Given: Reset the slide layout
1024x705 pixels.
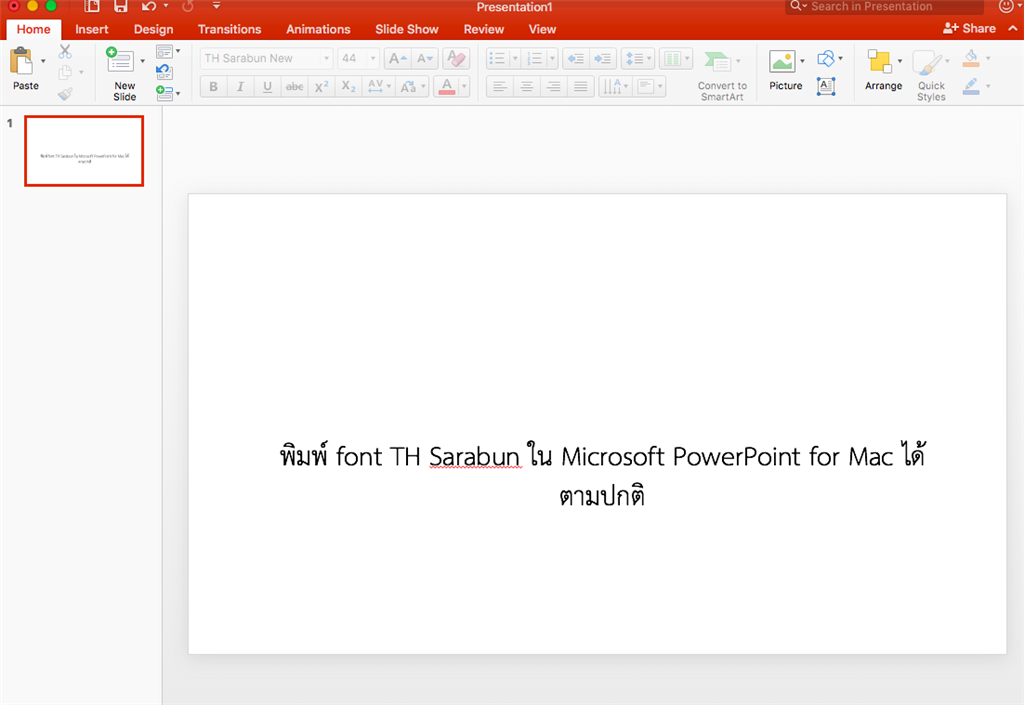Looking at the screenshot, I should point(165,72).
